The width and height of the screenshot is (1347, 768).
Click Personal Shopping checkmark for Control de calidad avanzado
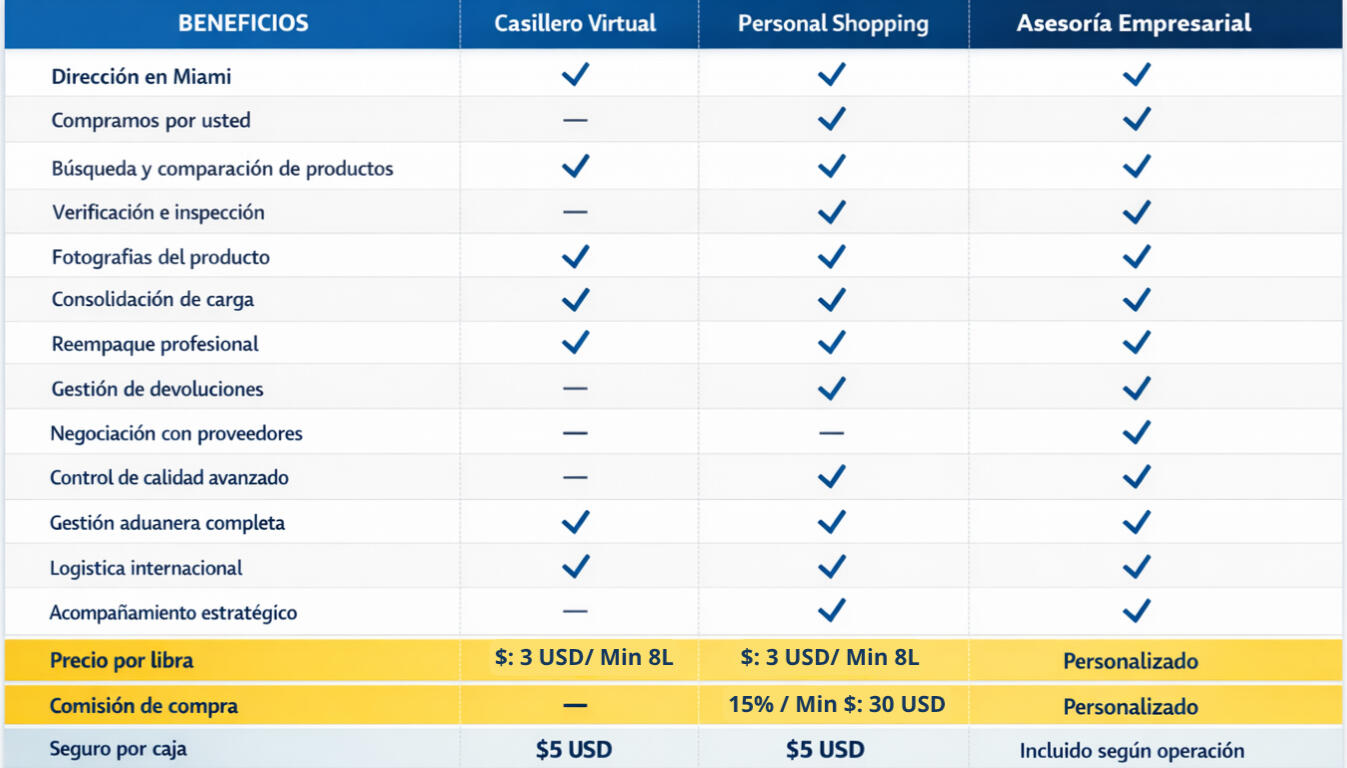click(831, 477)
